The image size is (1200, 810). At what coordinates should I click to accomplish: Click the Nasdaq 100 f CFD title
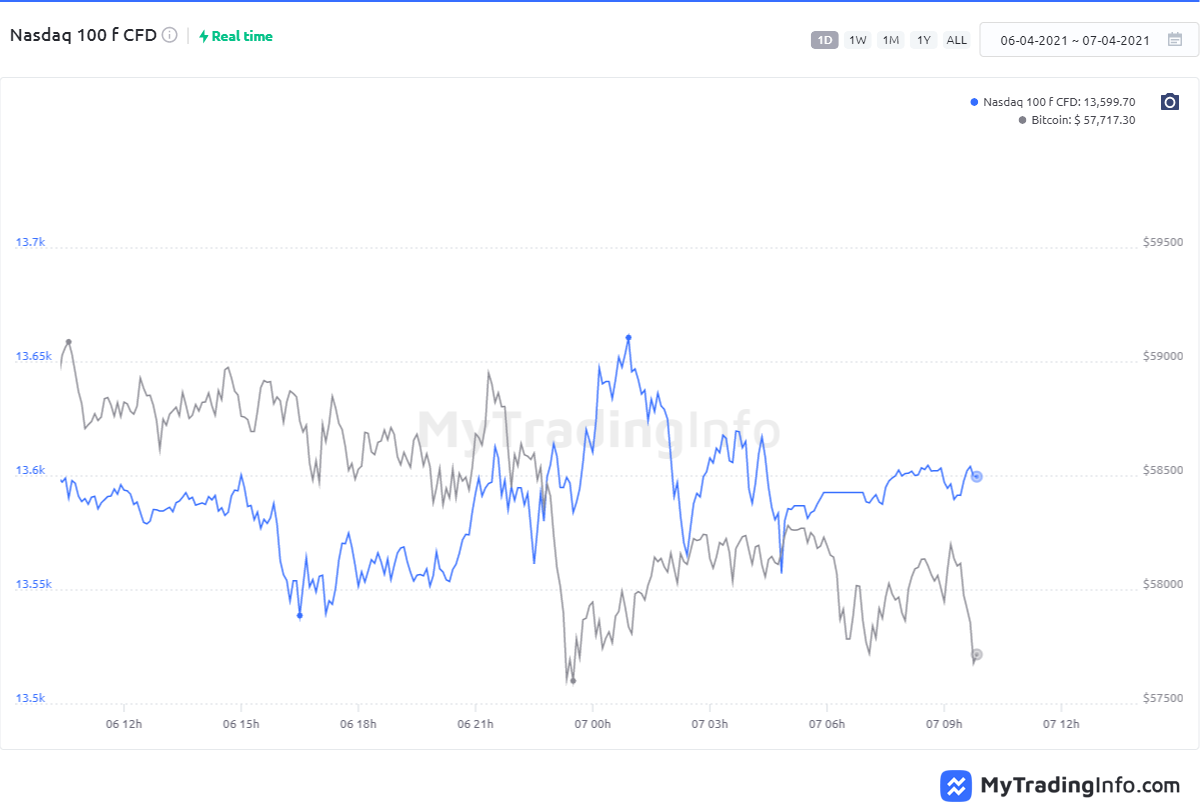[83, 35]
